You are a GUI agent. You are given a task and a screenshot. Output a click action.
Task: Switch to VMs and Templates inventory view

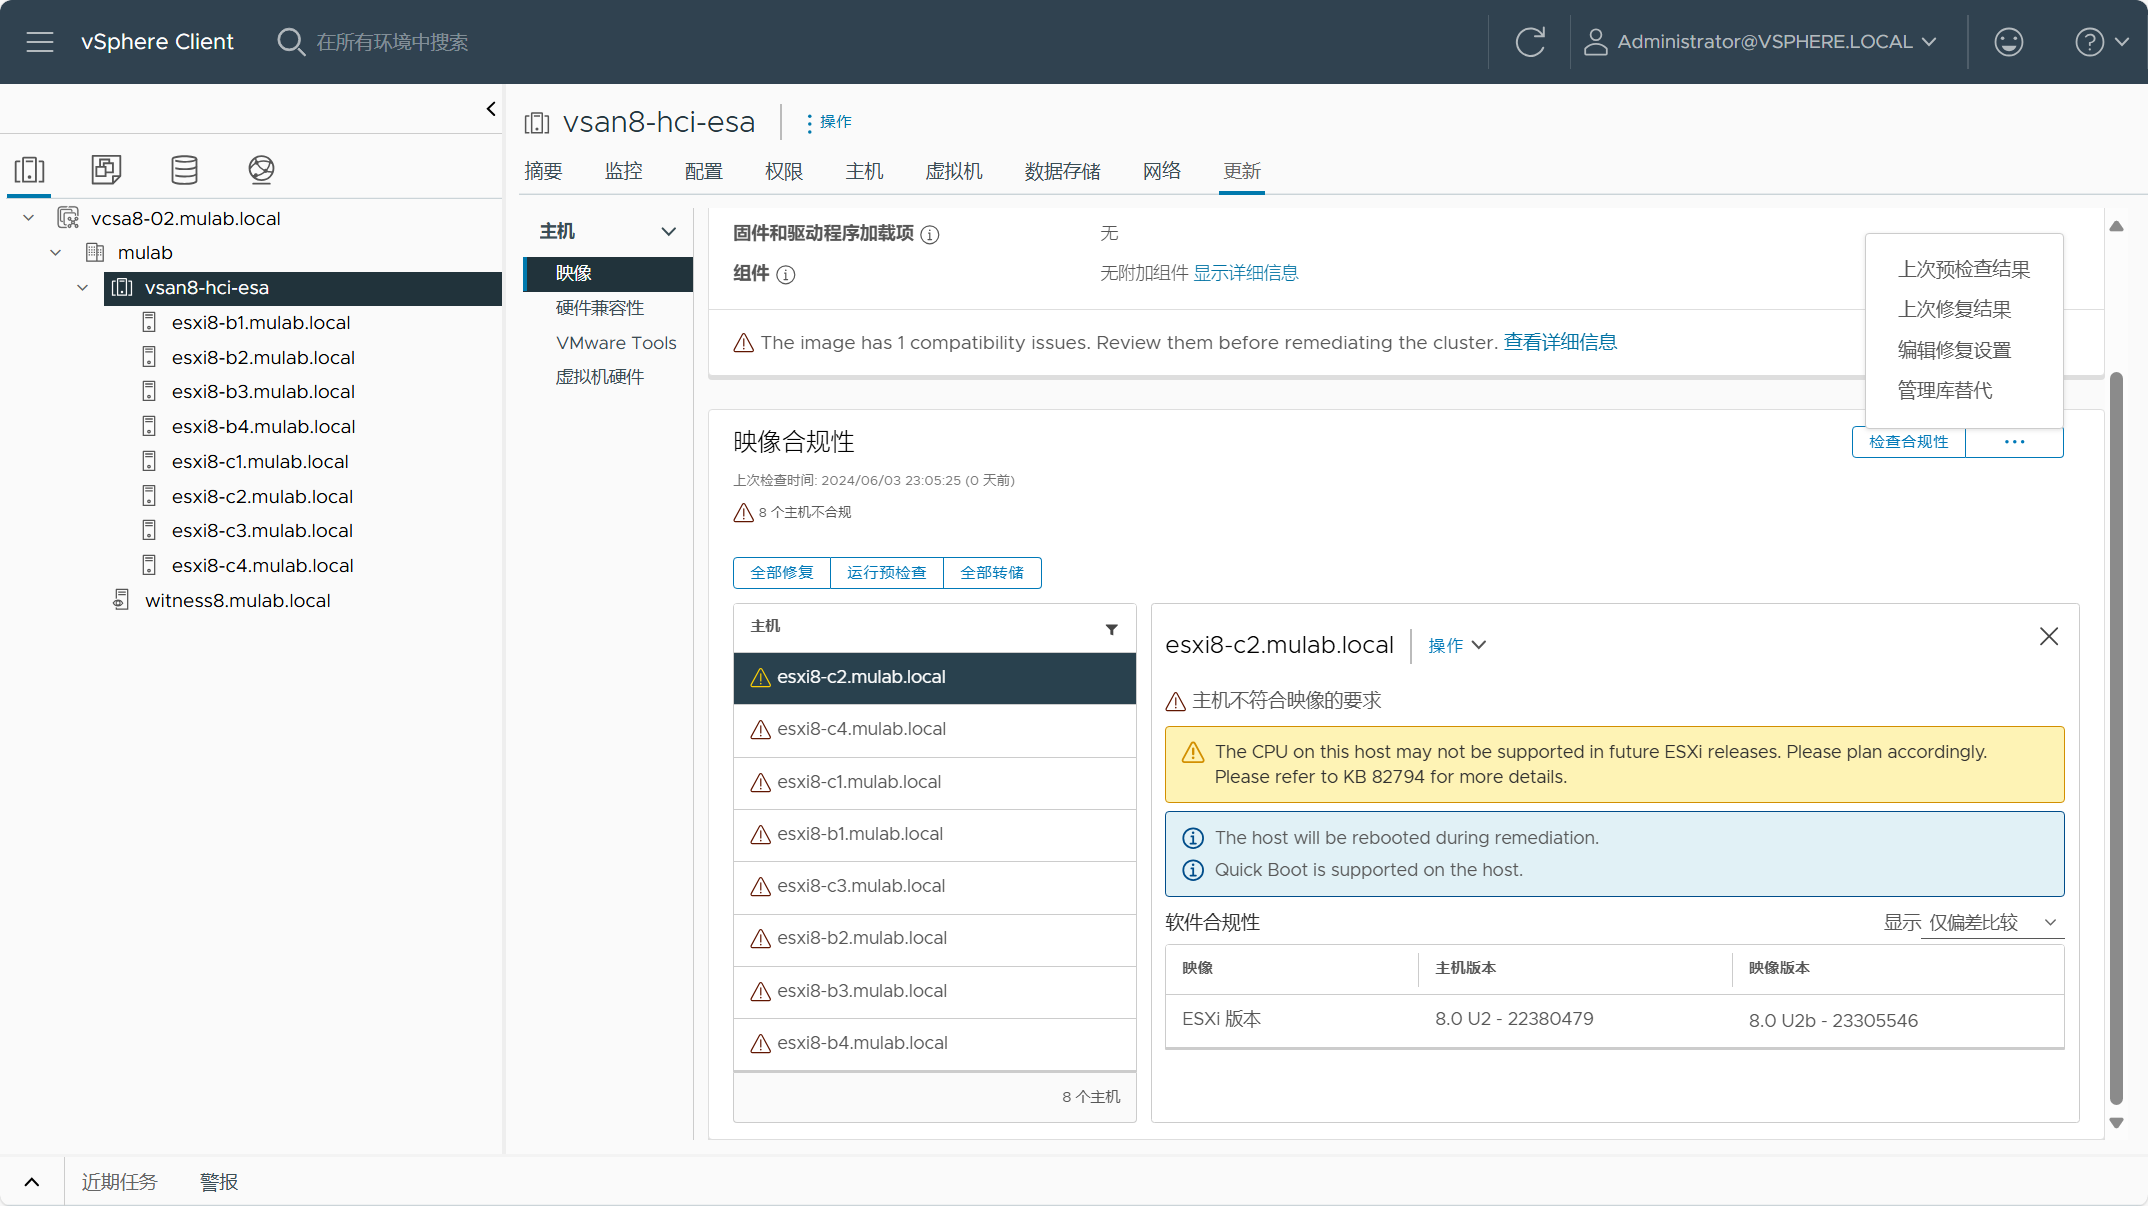click(106, 169)
